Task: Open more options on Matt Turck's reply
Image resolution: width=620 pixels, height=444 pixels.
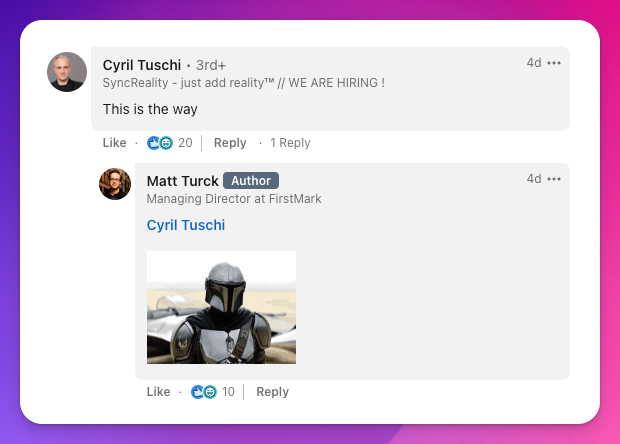Action: 554,179
